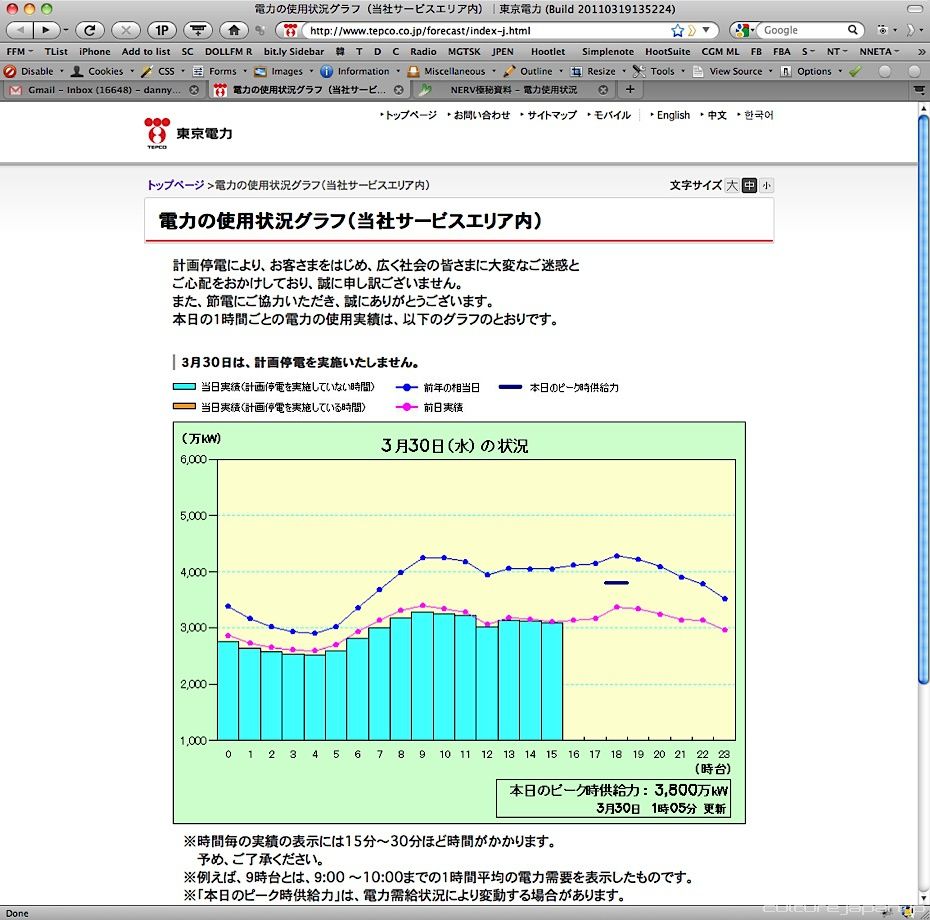This screenshot has width=930, height=920.
Task: Expand the Miscellaneous developer toolbar menu
Action: pyautogui.click(x=453, y=71)
